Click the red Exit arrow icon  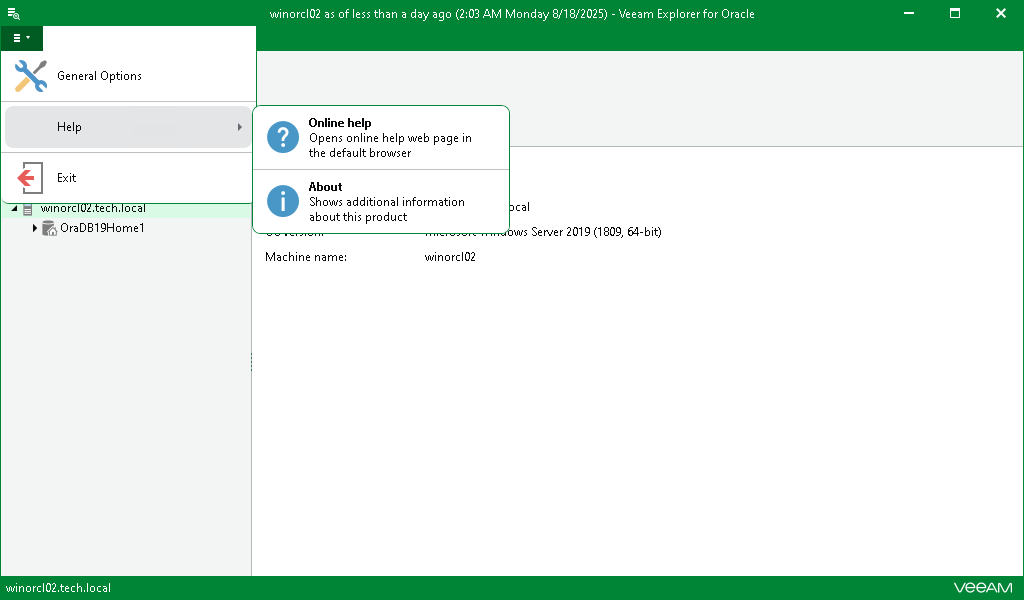[x=29, y=177]
